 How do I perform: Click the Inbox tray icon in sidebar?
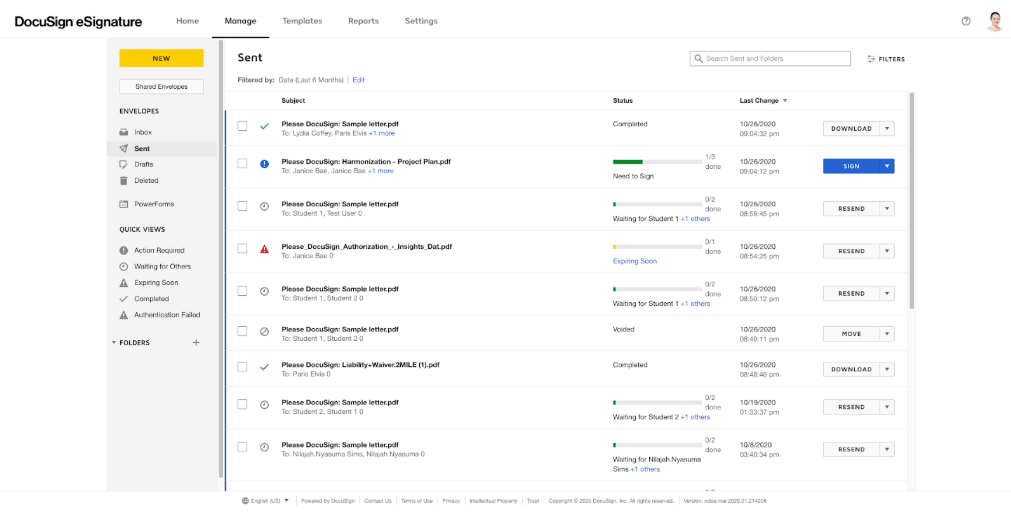pos(124,132)
